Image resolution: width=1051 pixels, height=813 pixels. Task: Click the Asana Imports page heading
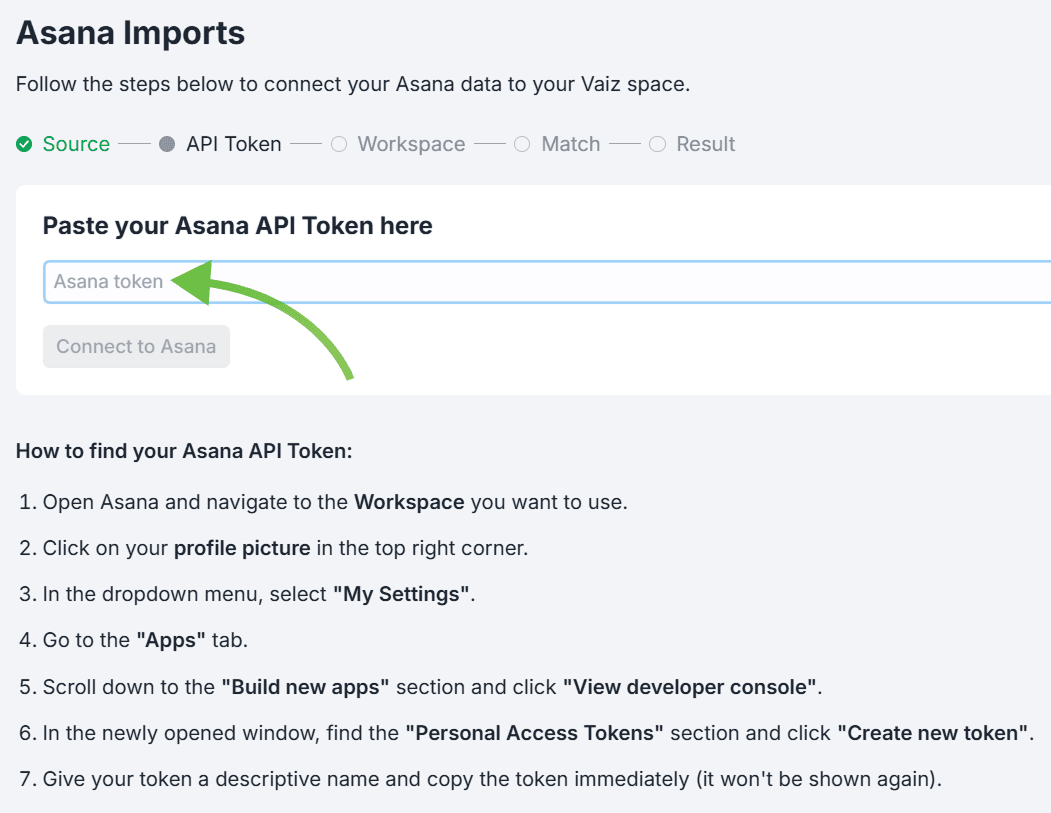click(x=131, y=33)
